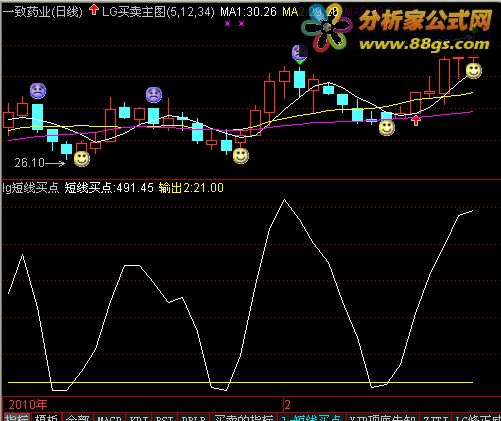The height and width of the screenshot is (421, 501).
Task: Click the sell marker above the highest cyan candle
Action: (299, 53)
